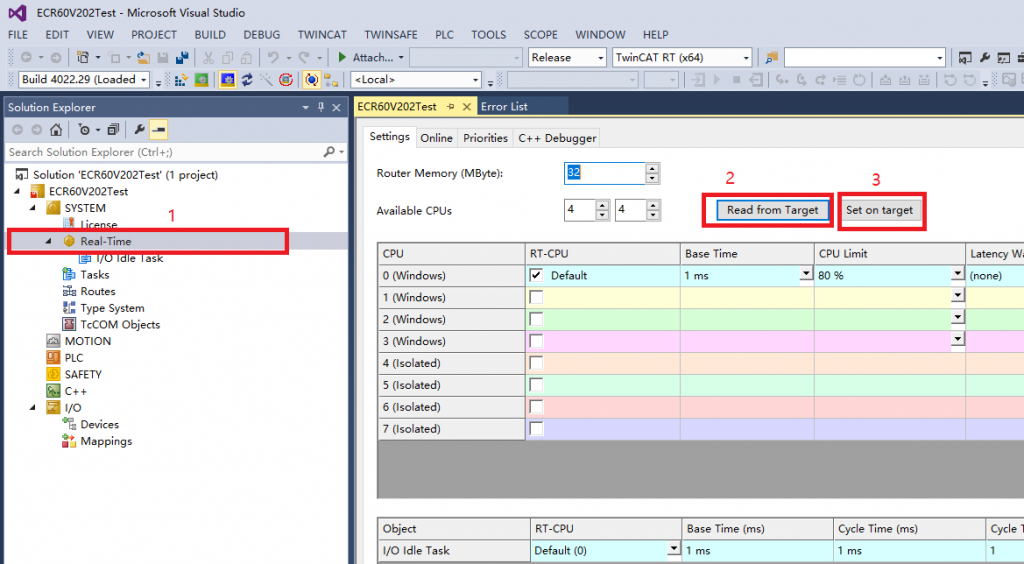Image resolution: width=1024 pixels, height=564 pixels.
Task: Click the Scan magic wand icon
Action: [266, 80]
